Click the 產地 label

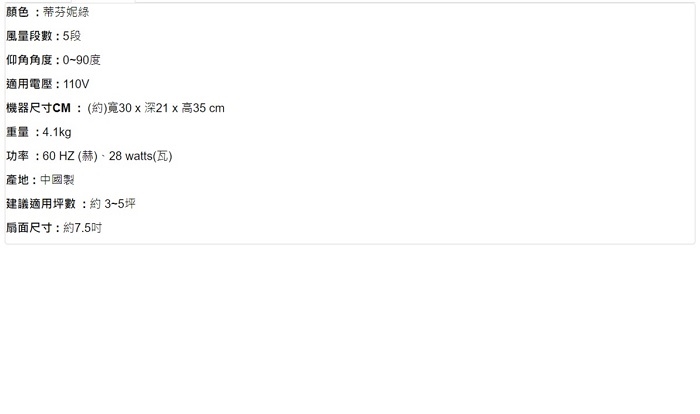18,180
